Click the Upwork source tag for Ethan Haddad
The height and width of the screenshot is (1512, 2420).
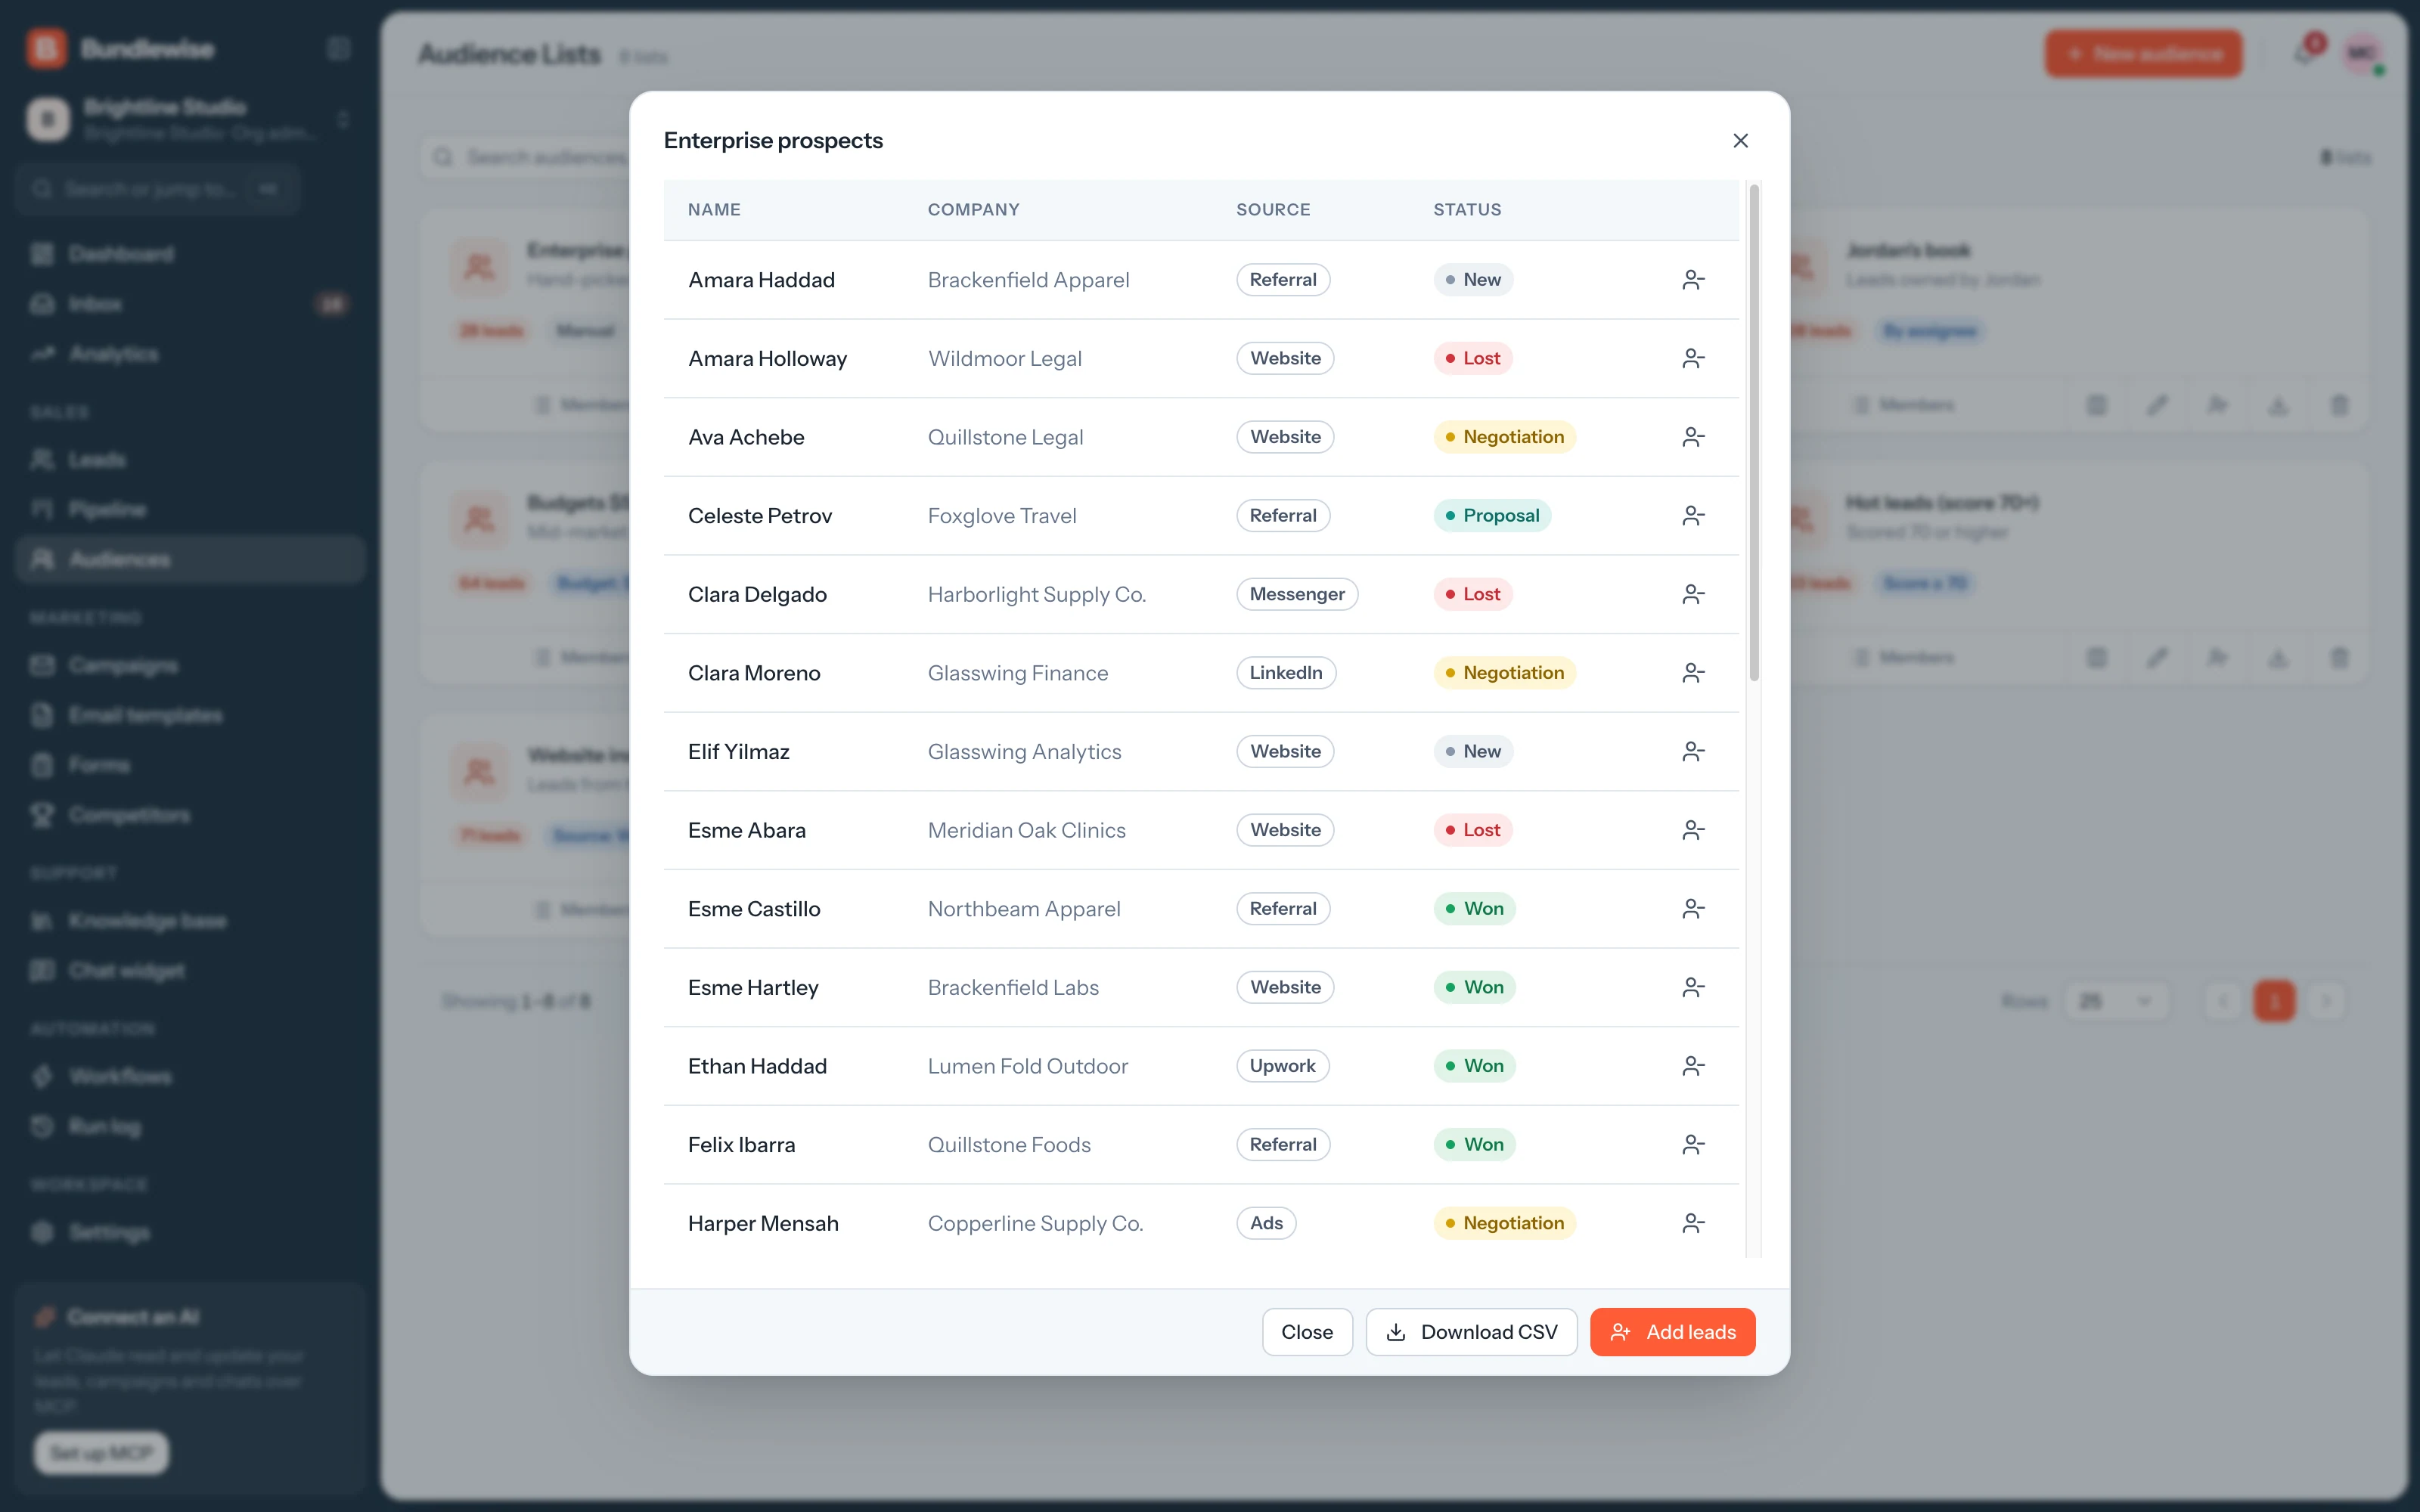(1283, 1066)
